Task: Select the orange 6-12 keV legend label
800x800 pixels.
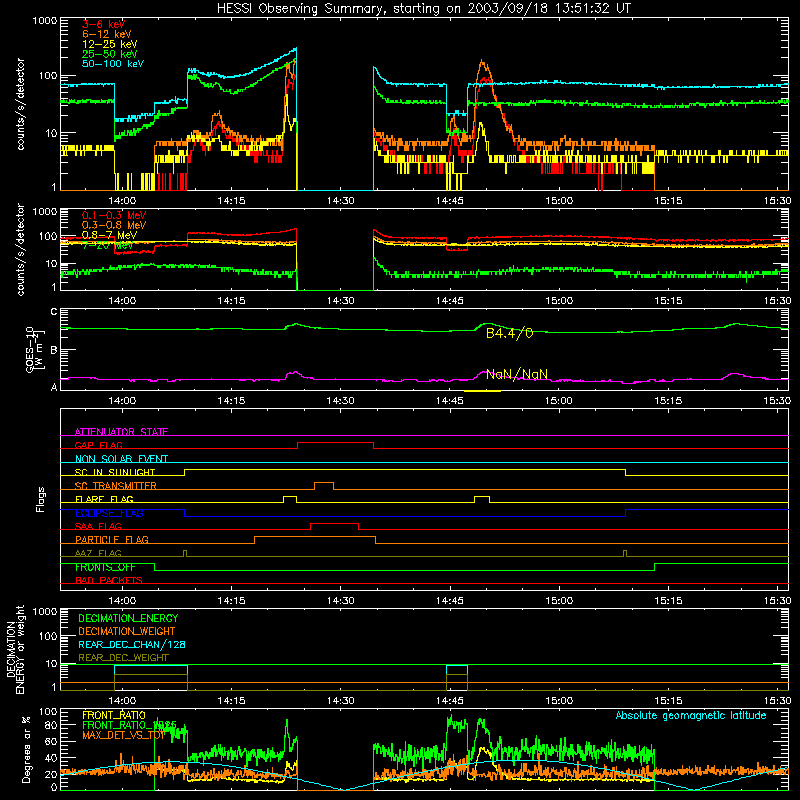Action: [x=106, y=34]
